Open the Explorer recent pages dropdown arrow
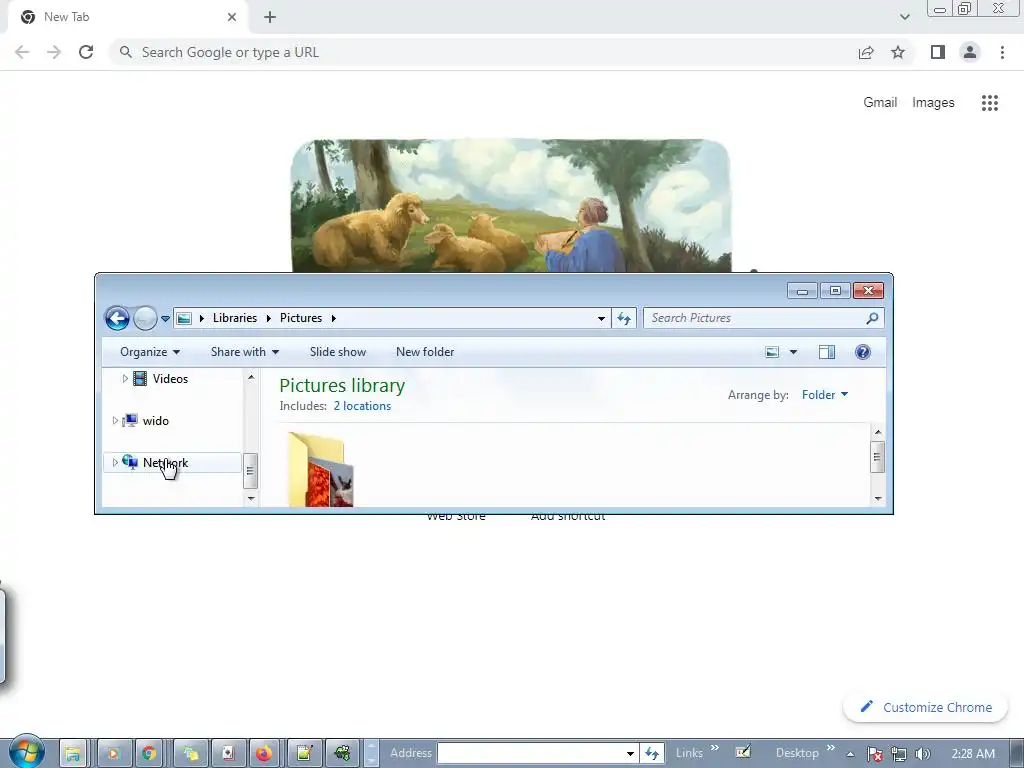Image resolution: width=1024 pixels, height=768 pixels. [x=165, y=319]
